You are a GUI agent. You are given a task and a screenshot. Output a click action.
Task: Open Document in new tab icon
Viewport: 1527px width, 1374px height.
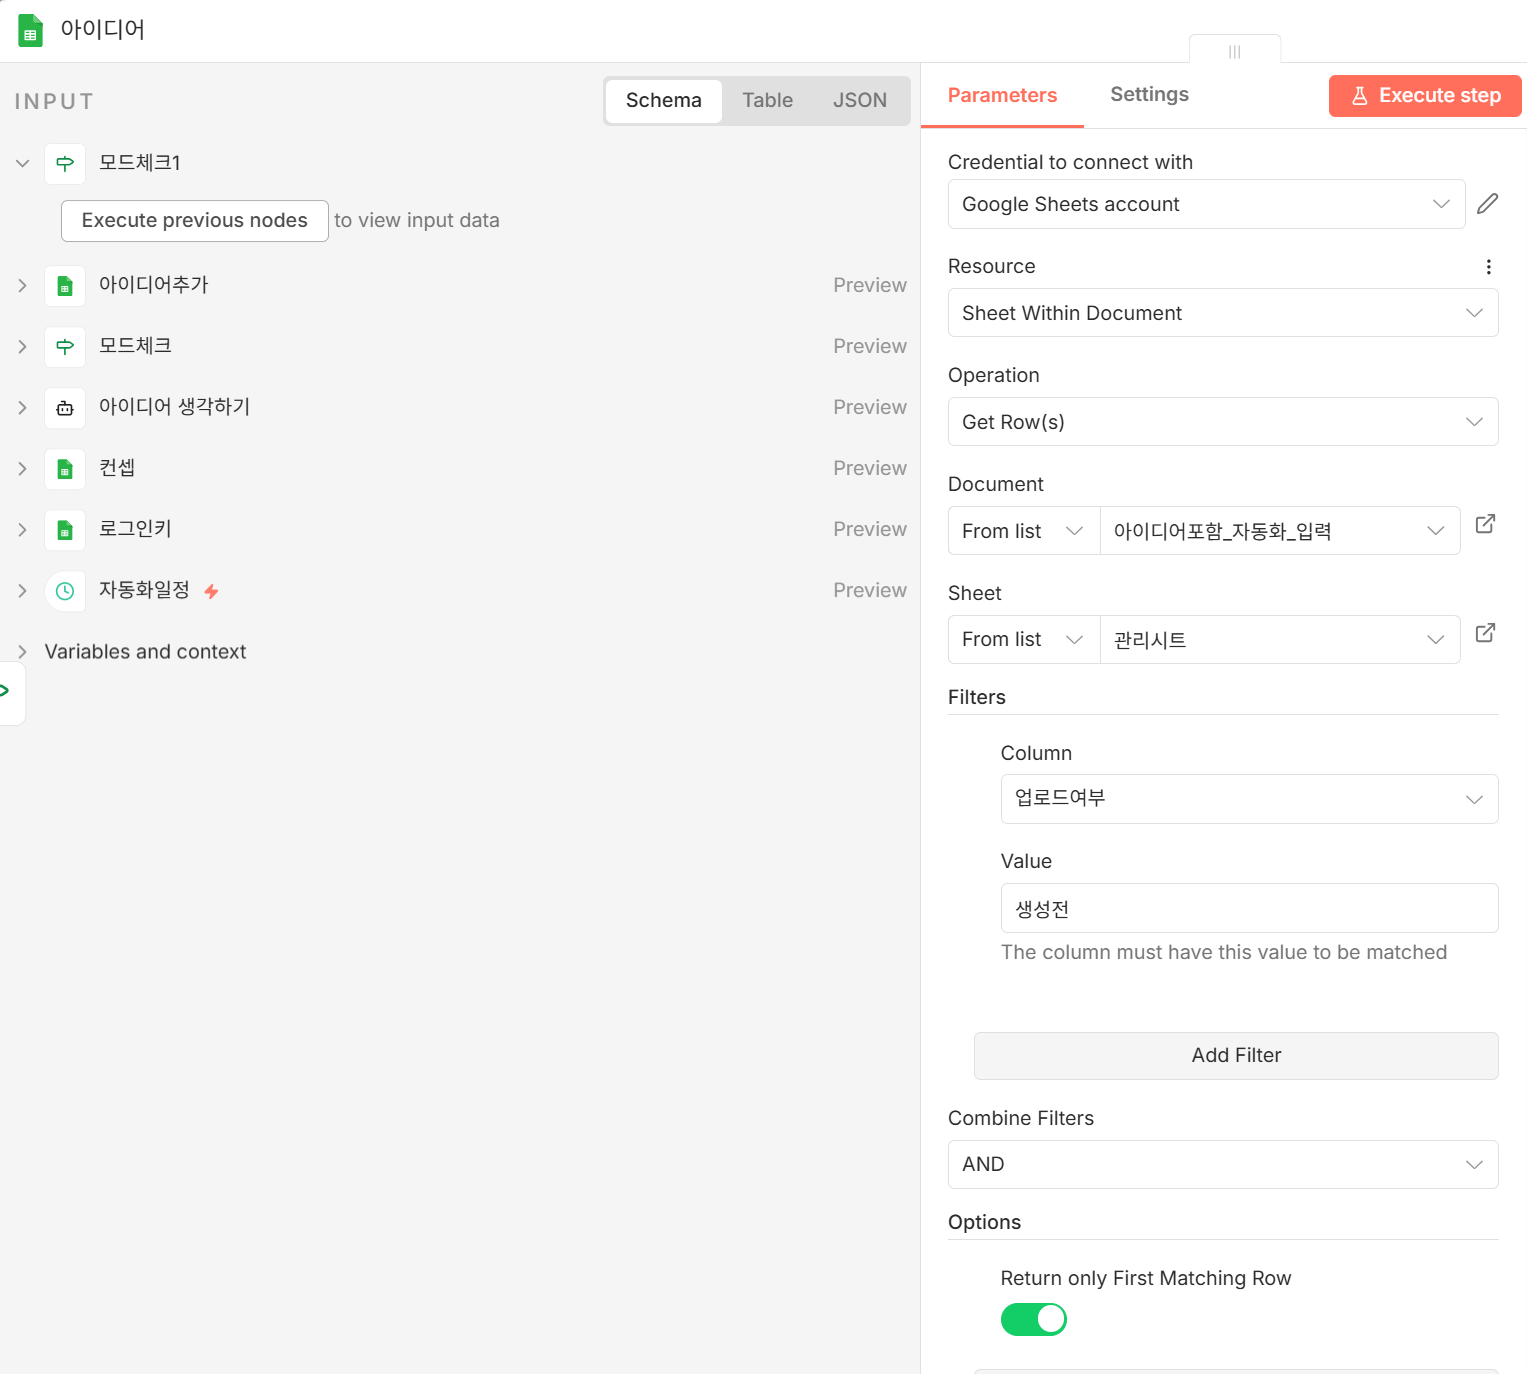click(x=1485, y=524)
